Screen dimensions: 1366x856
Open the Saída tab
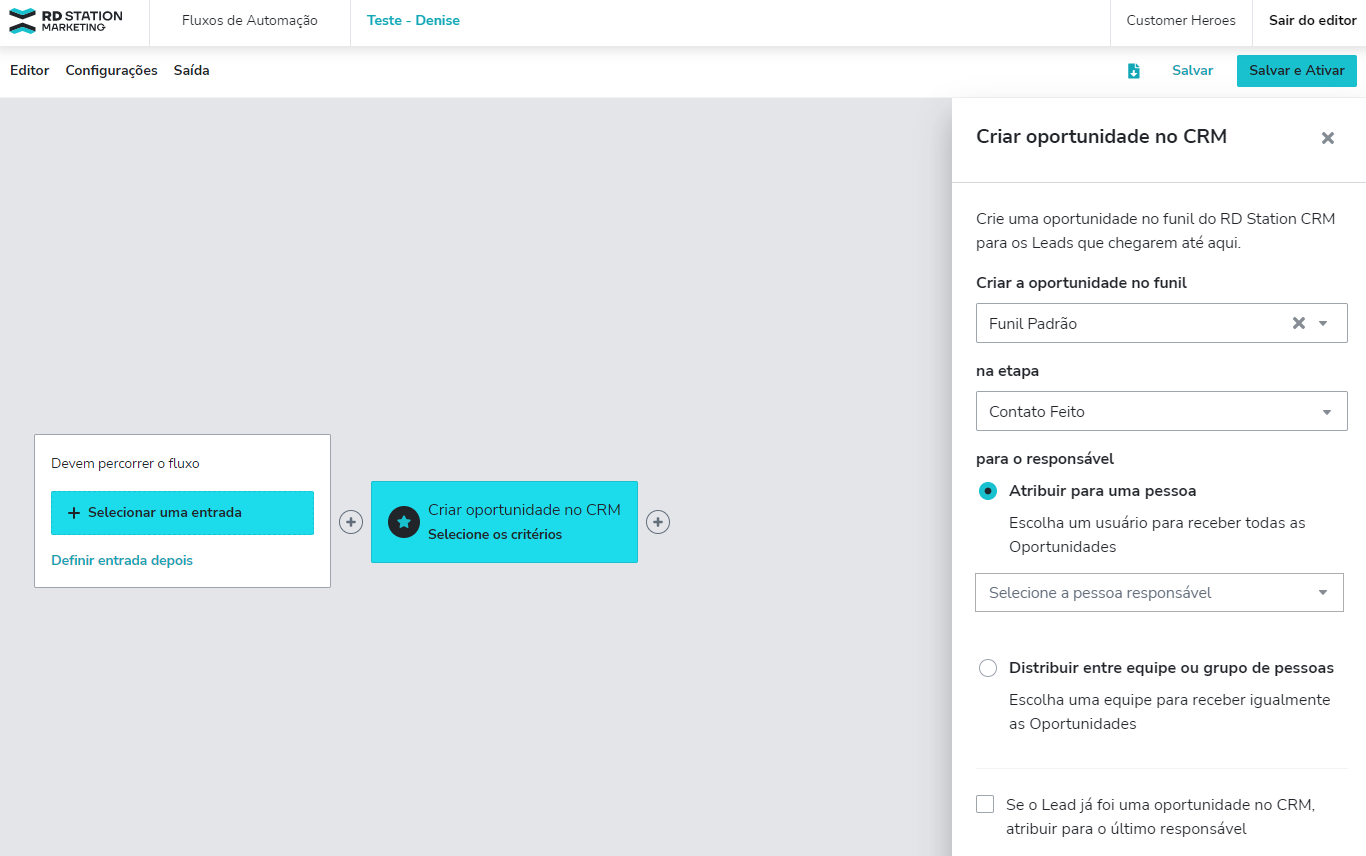(191, 71)
